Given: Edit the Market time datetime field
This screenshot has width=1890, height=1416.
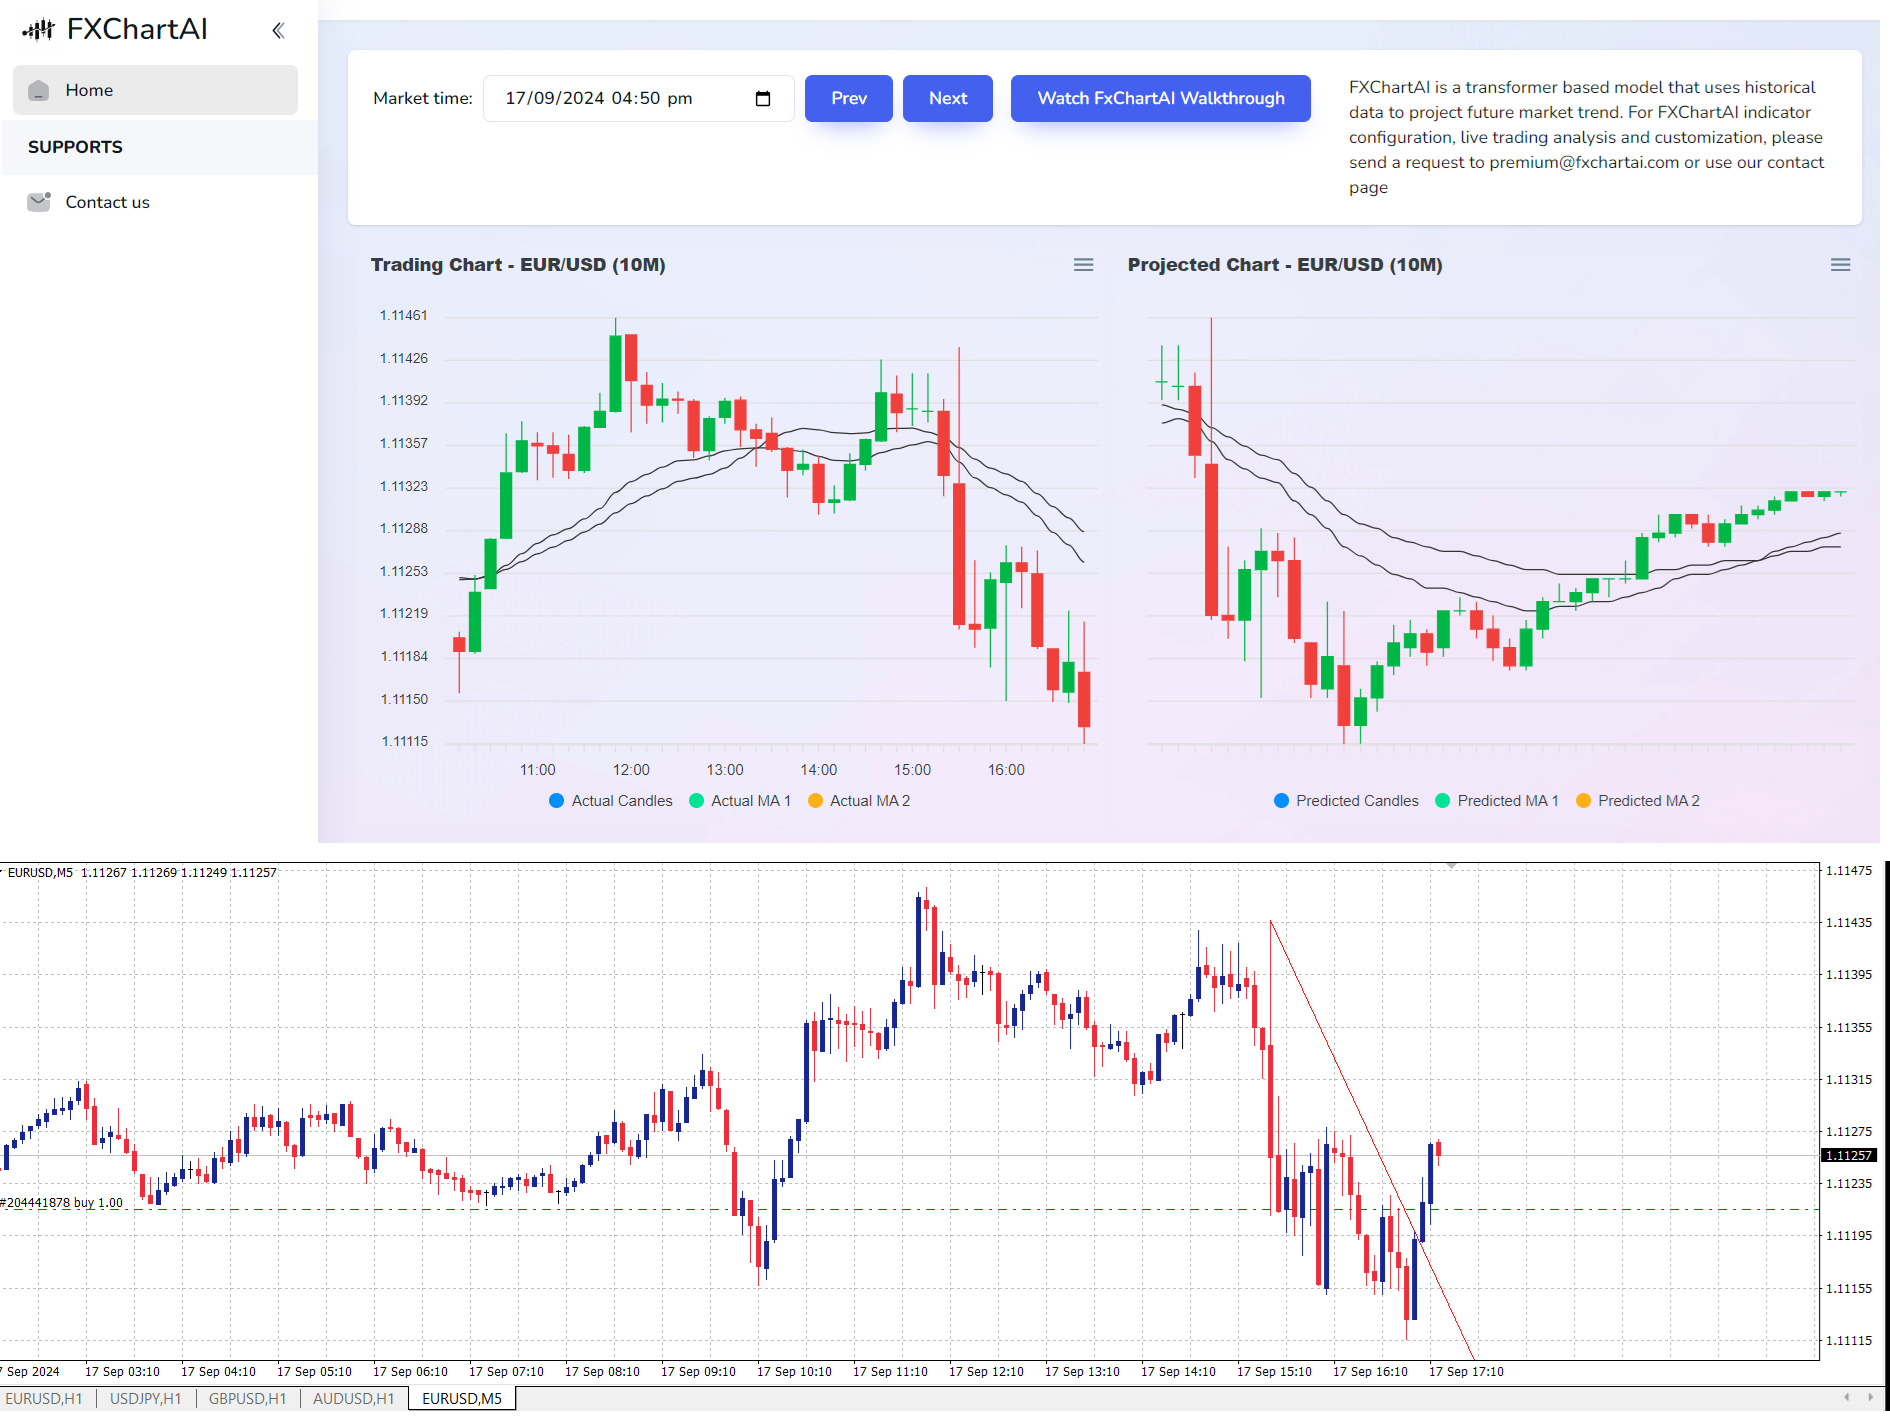Looking at the screenshot, I should (638, 98).
